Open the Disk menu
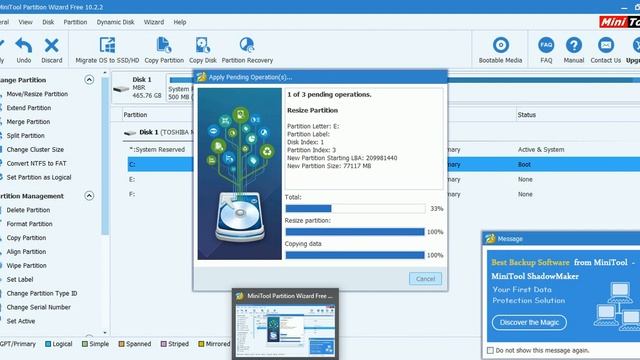640x360 pixels. (x=48, y=22)
